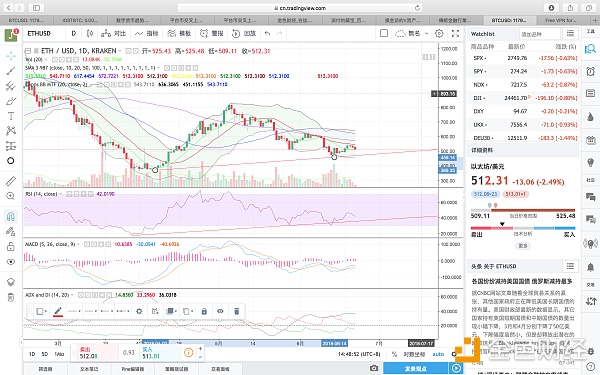Delete drawing with trash icon in floating toolbar
The width and height of the screenshot is (600, 375).
point(236,311)
